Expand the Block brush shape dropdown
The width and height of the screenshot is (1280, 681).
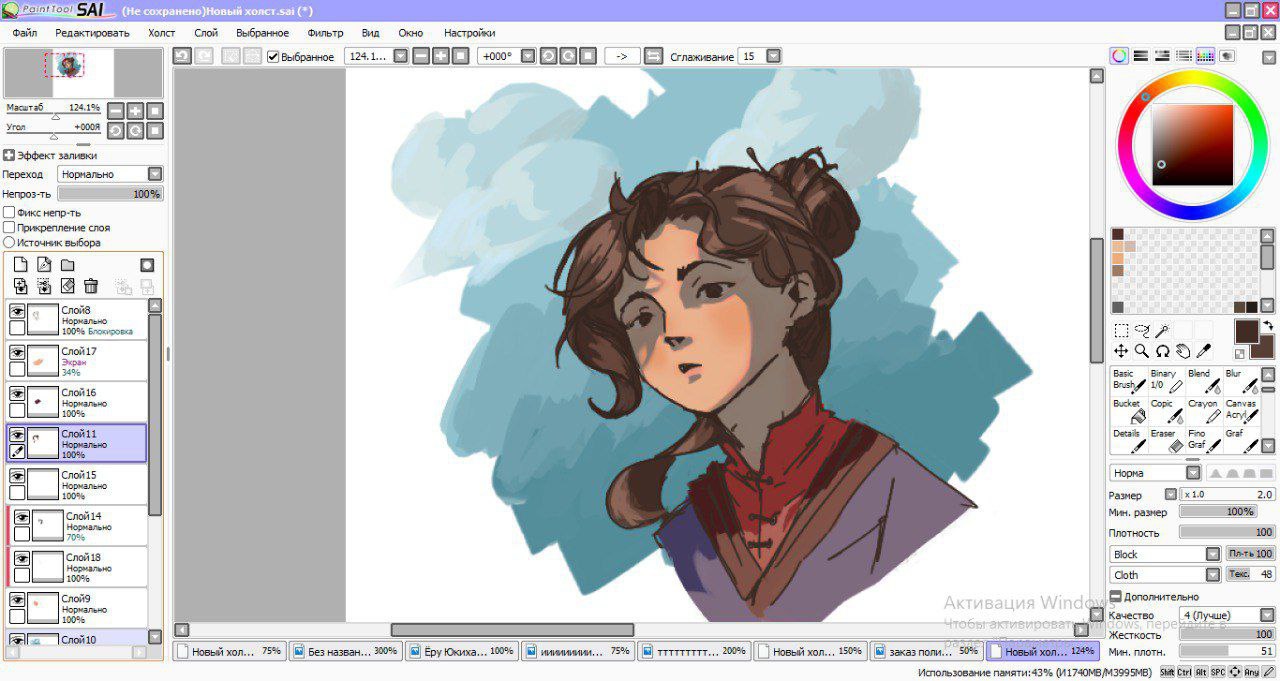1213,554
